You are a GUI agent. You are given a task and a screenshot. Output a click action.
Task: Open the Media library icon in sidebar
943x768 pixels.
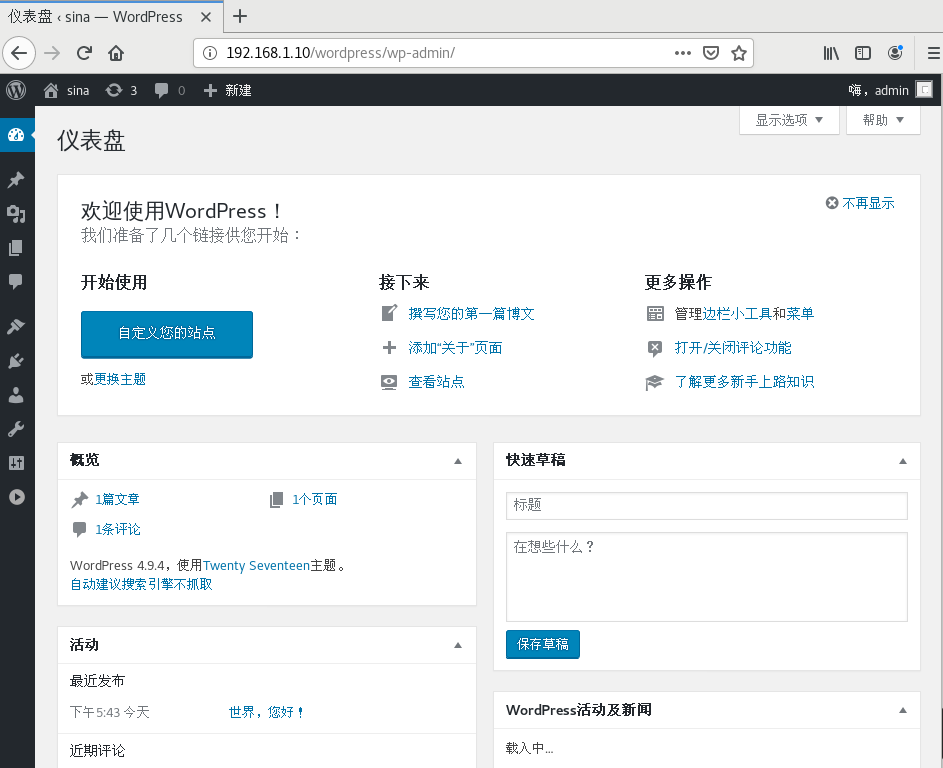tap(16, 214)
